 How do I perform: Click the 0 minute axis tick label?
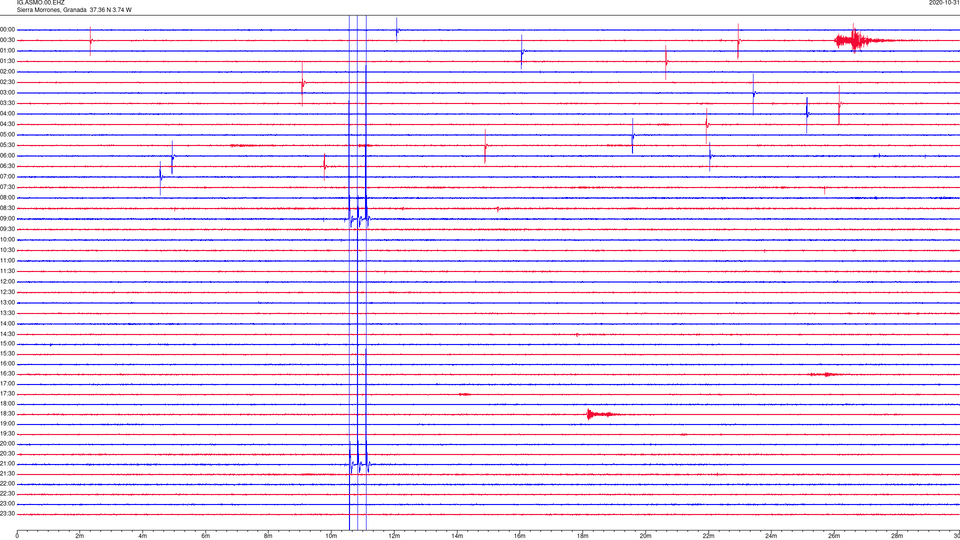(17, 536)
